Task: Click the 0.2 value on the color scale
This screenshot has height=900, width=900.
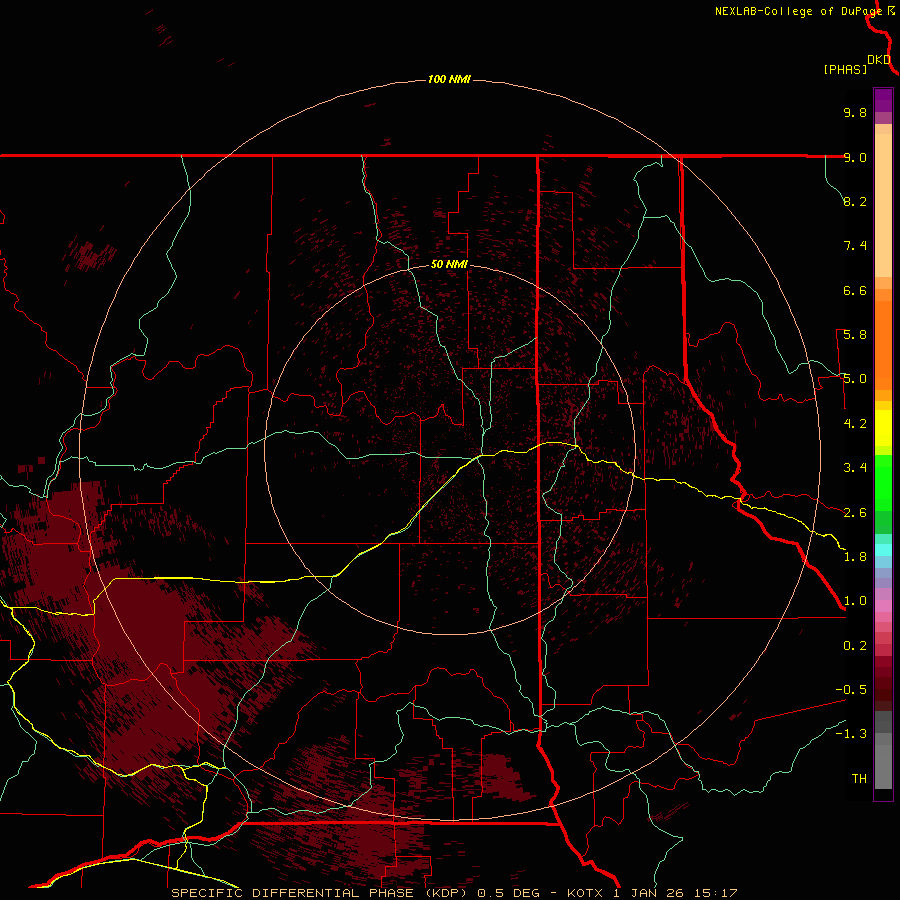Action: (855, 646)
